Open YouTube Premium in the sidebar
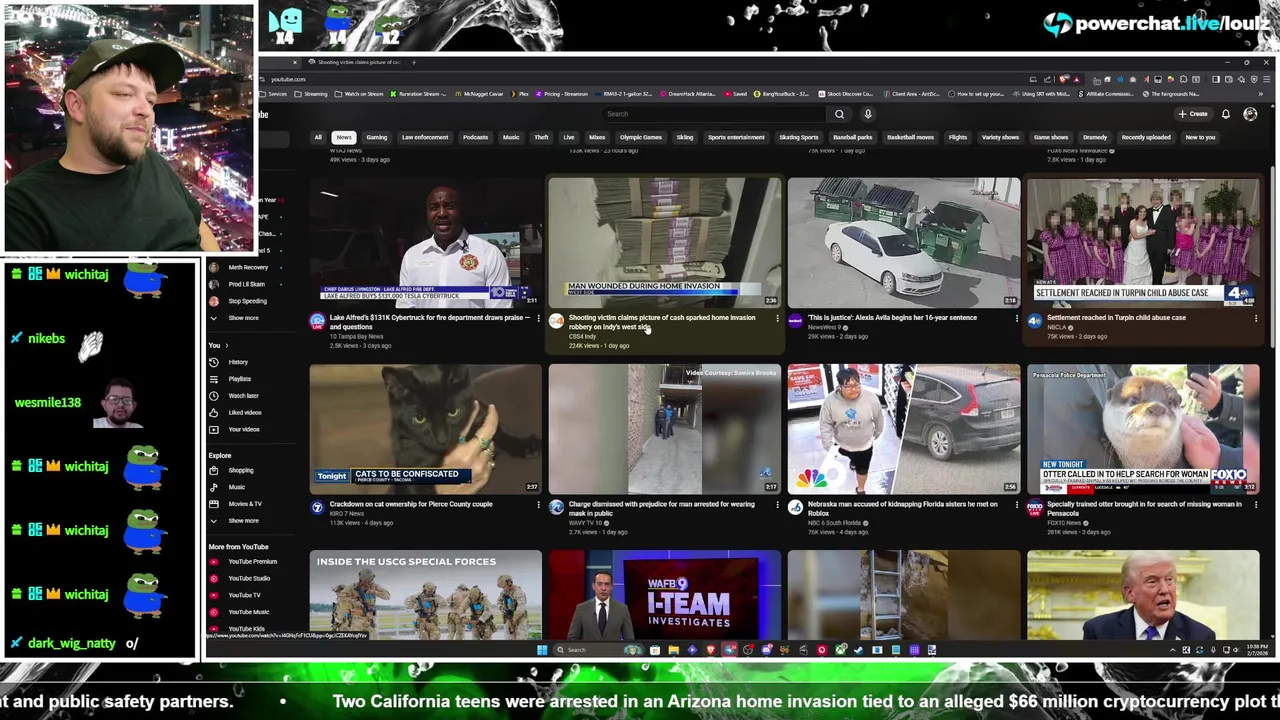1280x720 pixels. pos(252,562)
